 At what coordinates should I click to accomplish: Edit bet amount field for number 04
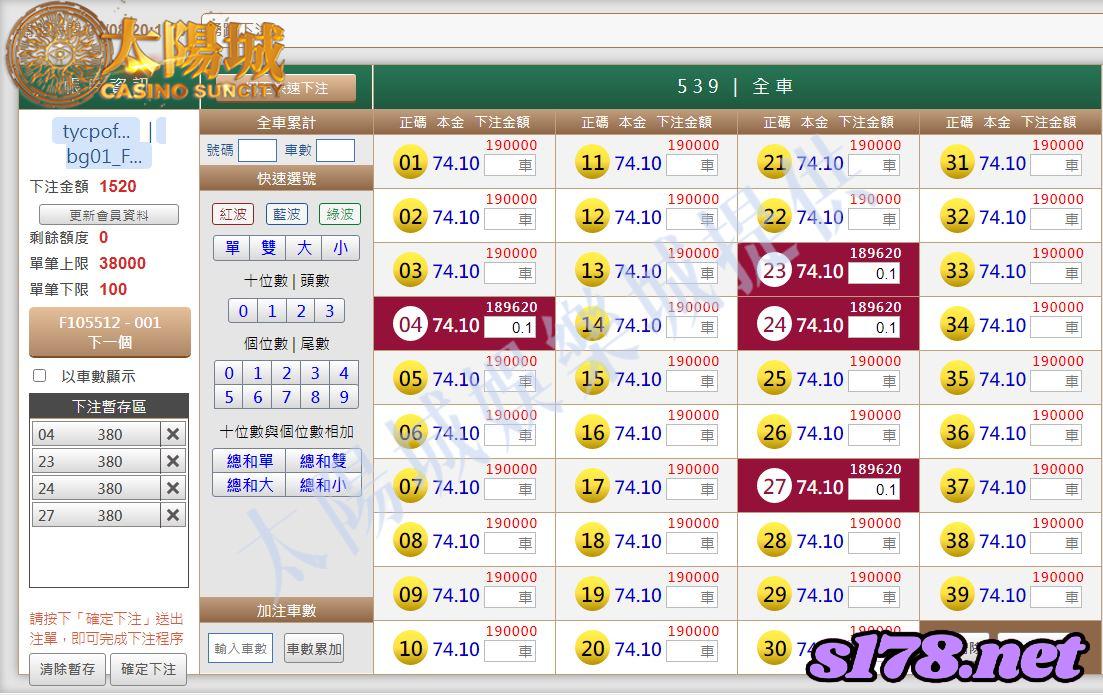click(x=510, y=327)
